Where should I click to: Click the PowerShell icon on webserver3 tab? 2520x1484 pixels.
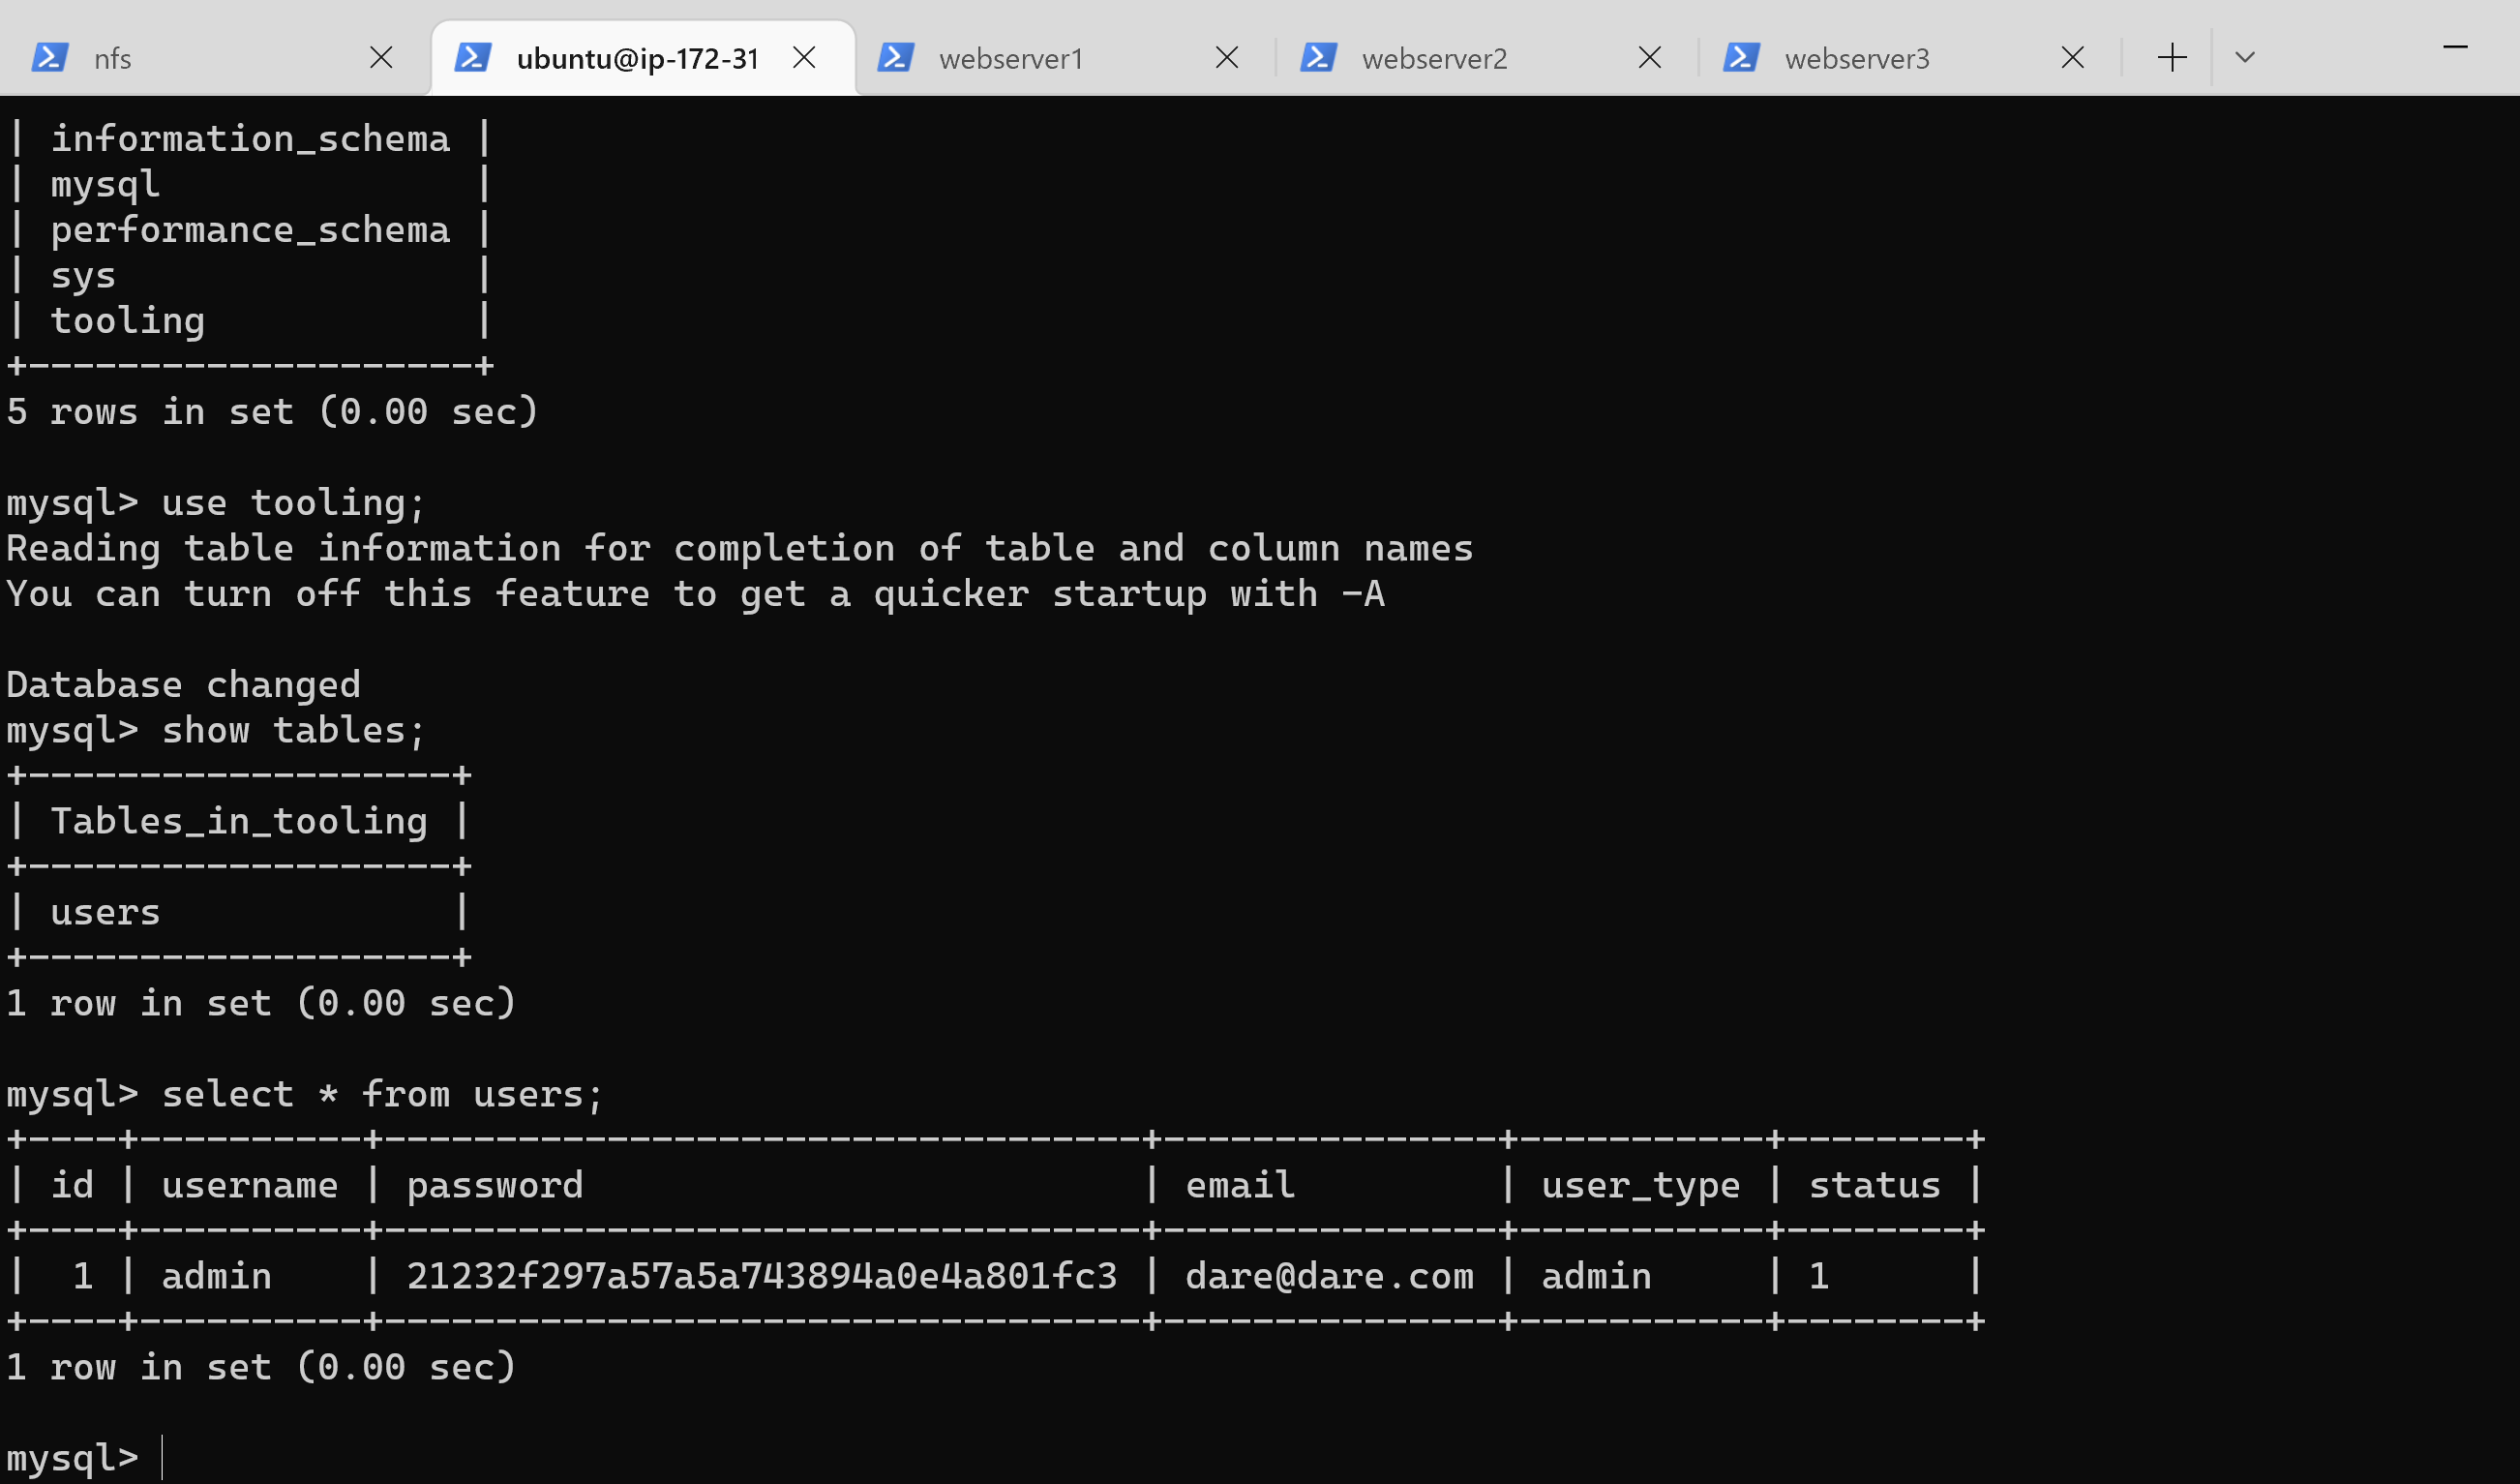point(1741,58)
